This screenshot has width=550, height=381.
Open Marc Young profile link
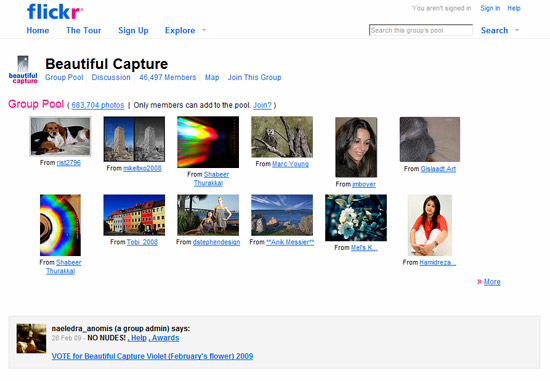(290, 164)
